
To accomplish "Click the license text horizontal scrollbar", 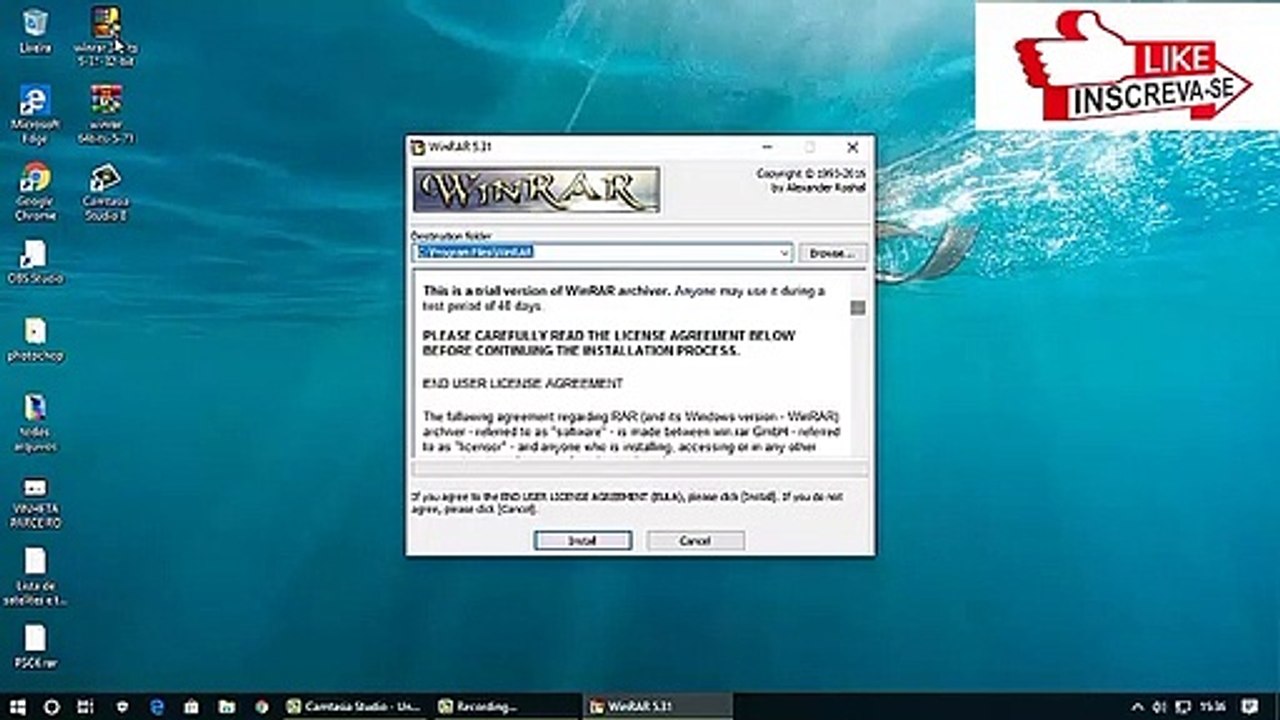I will (x=640, y=468).
